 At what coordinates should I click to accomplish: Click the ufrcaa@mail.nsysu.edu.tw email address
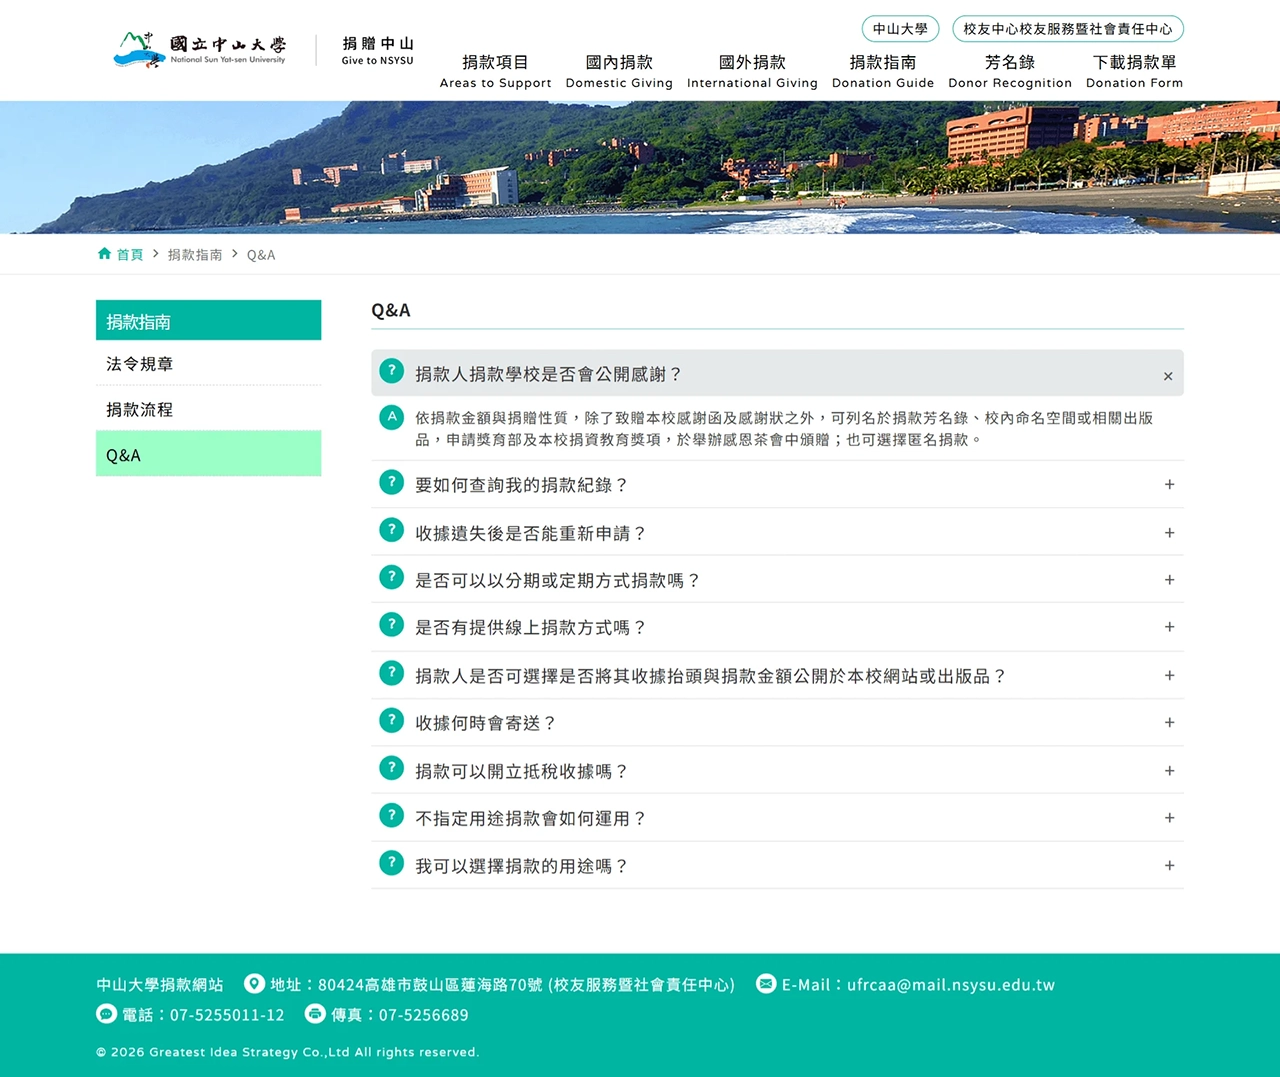pyautogui.click(x=951, y=985)
